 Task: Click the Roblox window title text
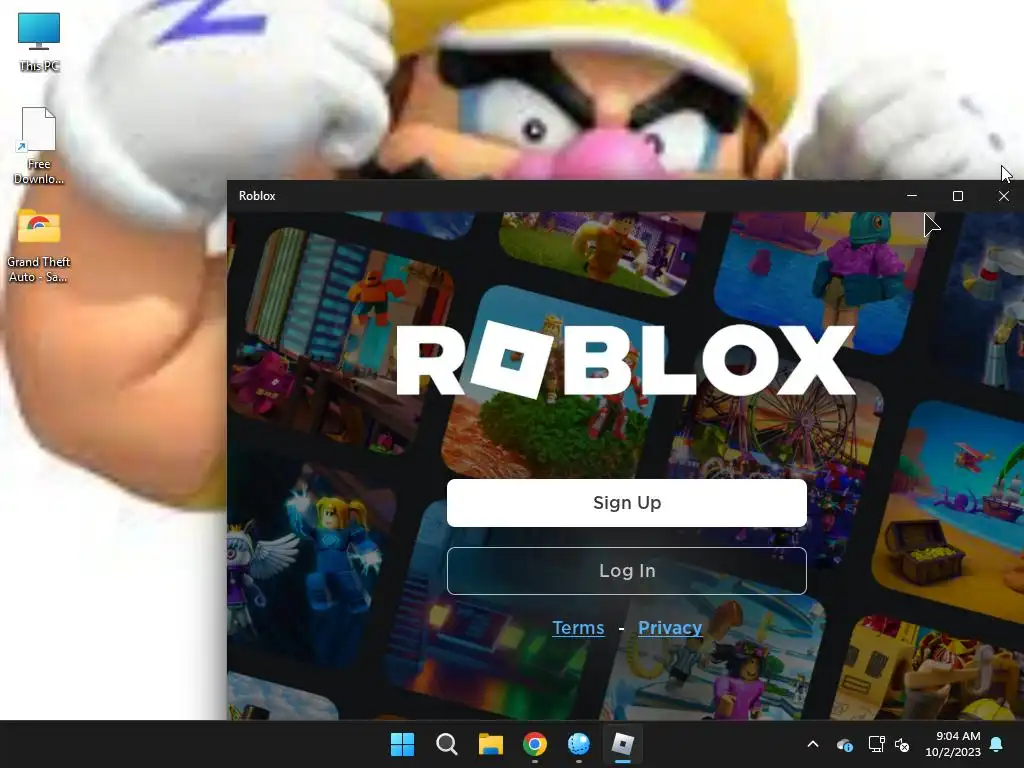(257, 196)
